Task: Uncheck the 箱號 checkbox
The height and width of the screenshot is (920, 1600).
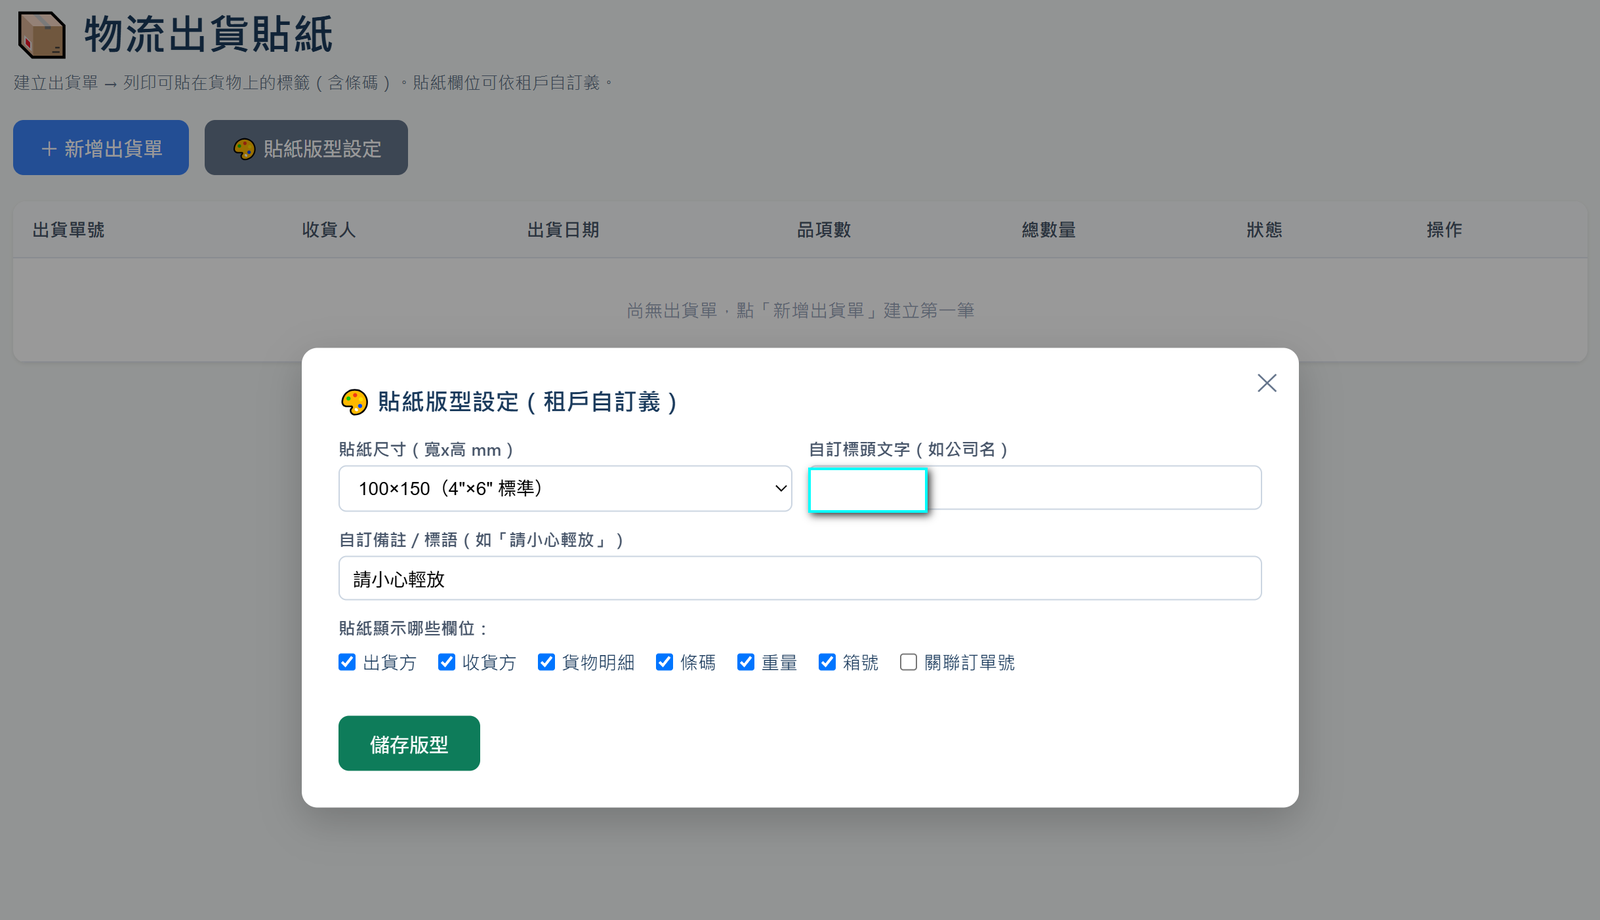Action: point(827,662)
